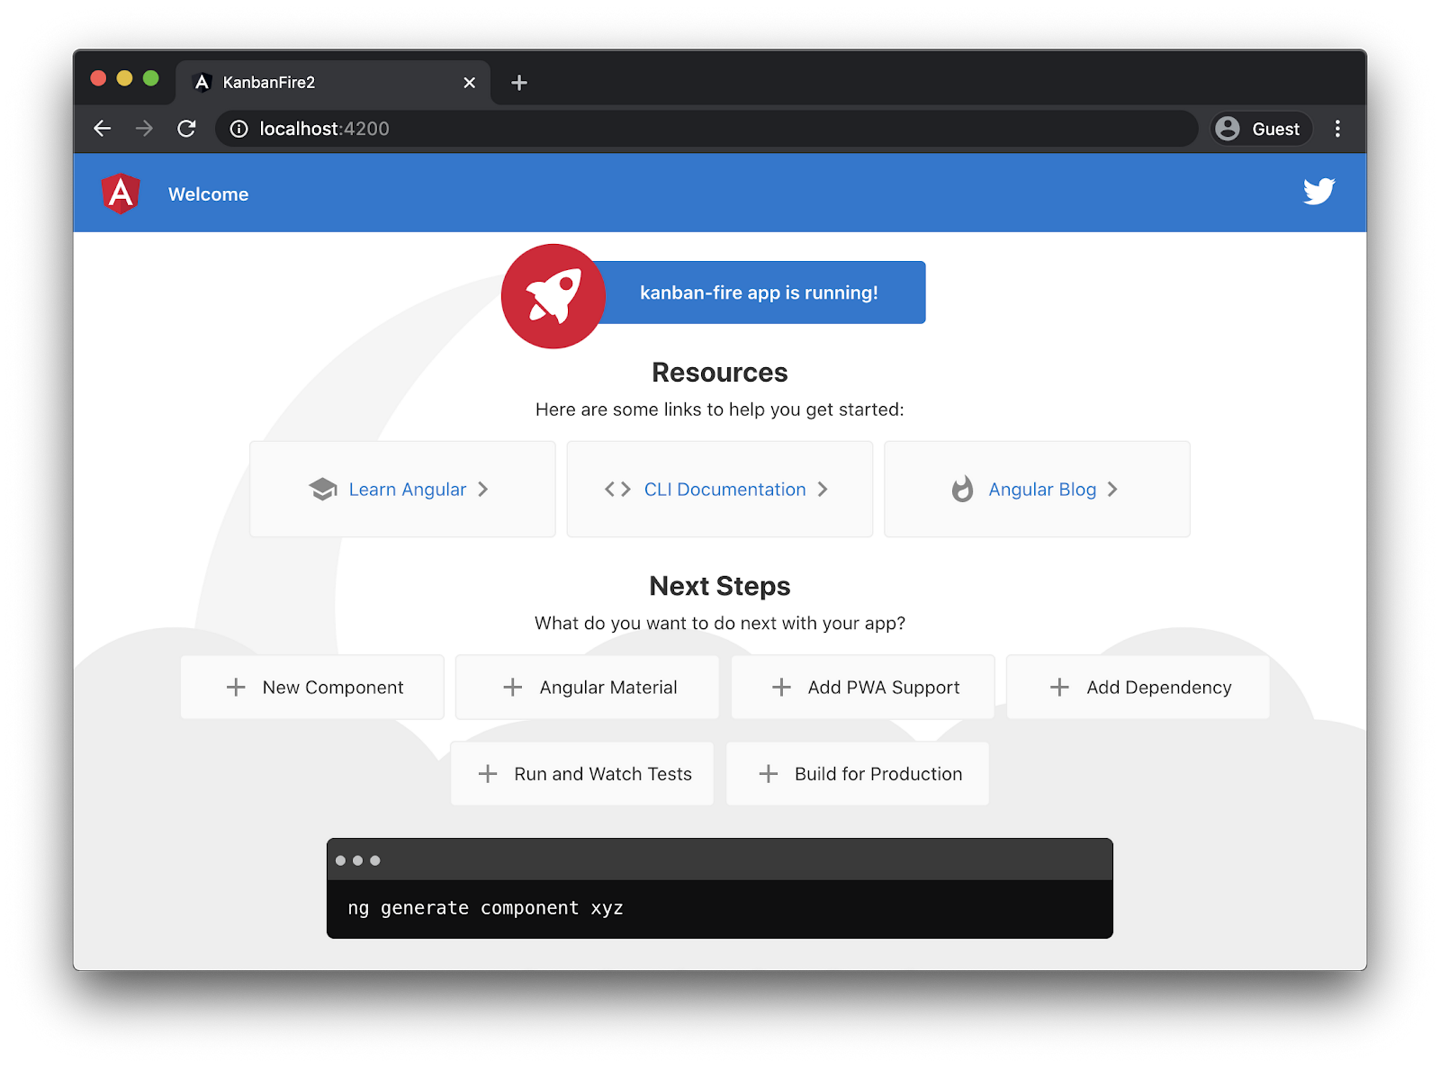
Task: Click the plus icon on New Component
Action: (x=236, y=687)
